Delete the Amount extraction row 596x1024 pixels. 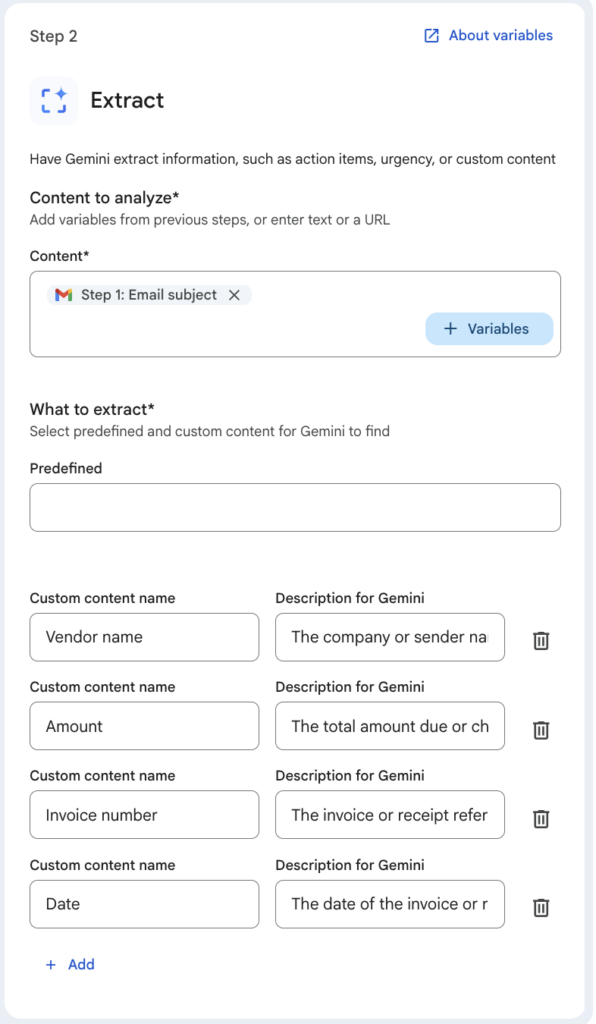coord(541,729)
